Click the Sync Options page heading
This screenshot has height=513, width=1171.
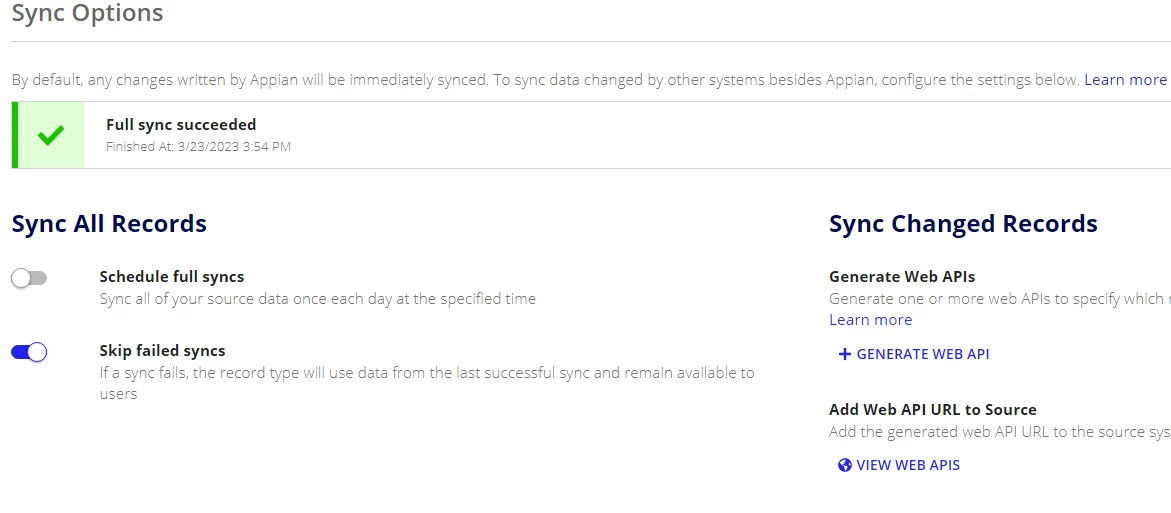(x=87, y=13)
